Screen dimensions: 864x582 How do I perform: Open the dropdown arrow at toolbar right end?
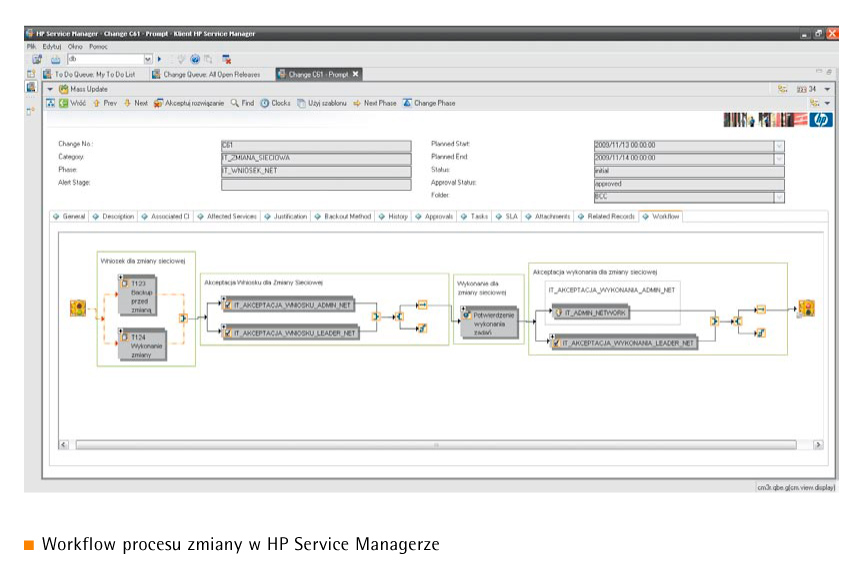point(828,103)
